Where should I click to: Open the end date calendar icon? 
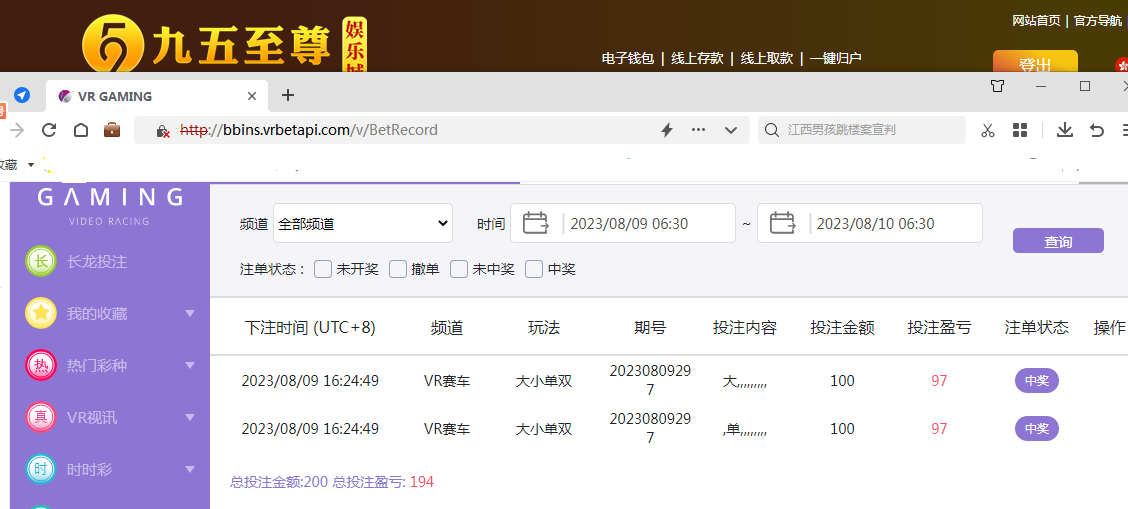[782, 223]
